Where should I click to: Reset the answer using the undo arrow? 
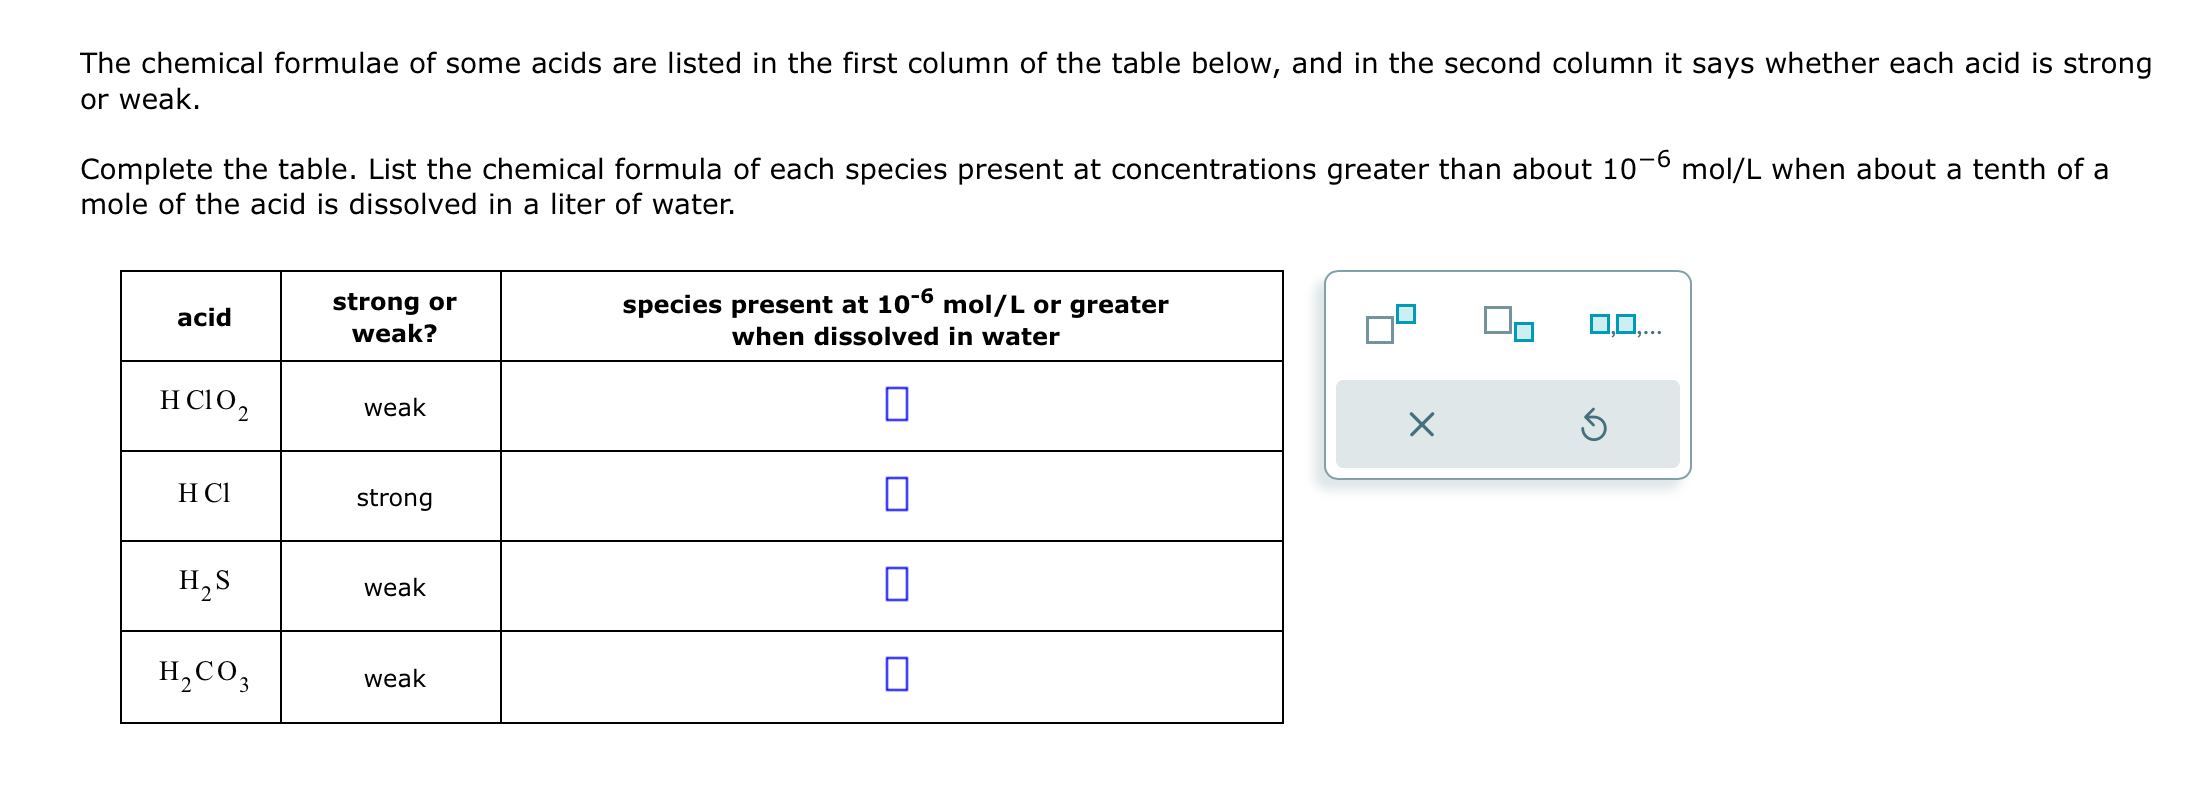coord(1593,425)
